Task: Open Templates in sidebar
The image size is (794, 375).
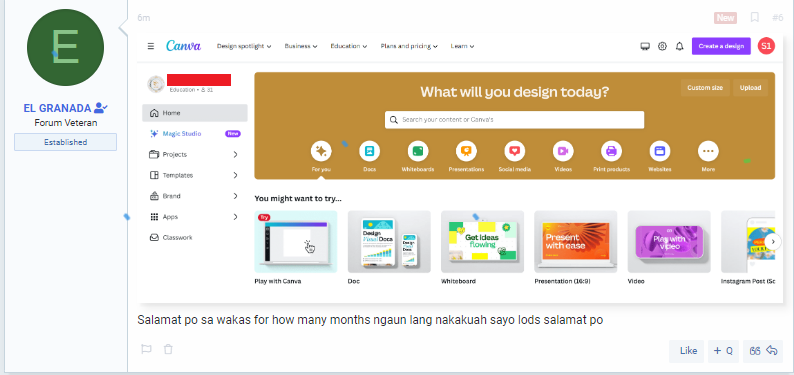Action: (x=194, y=175)
